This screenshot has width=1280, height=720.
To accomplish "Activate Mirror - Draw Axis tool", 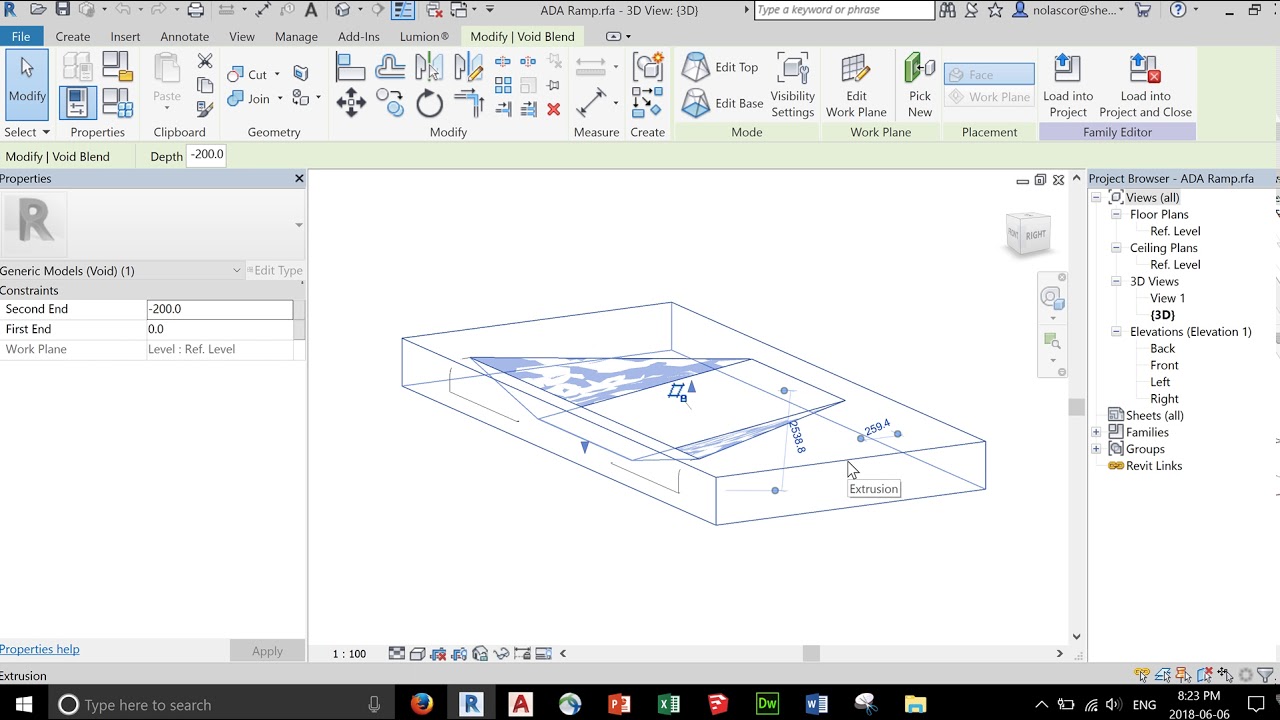I will pos(468,68).
